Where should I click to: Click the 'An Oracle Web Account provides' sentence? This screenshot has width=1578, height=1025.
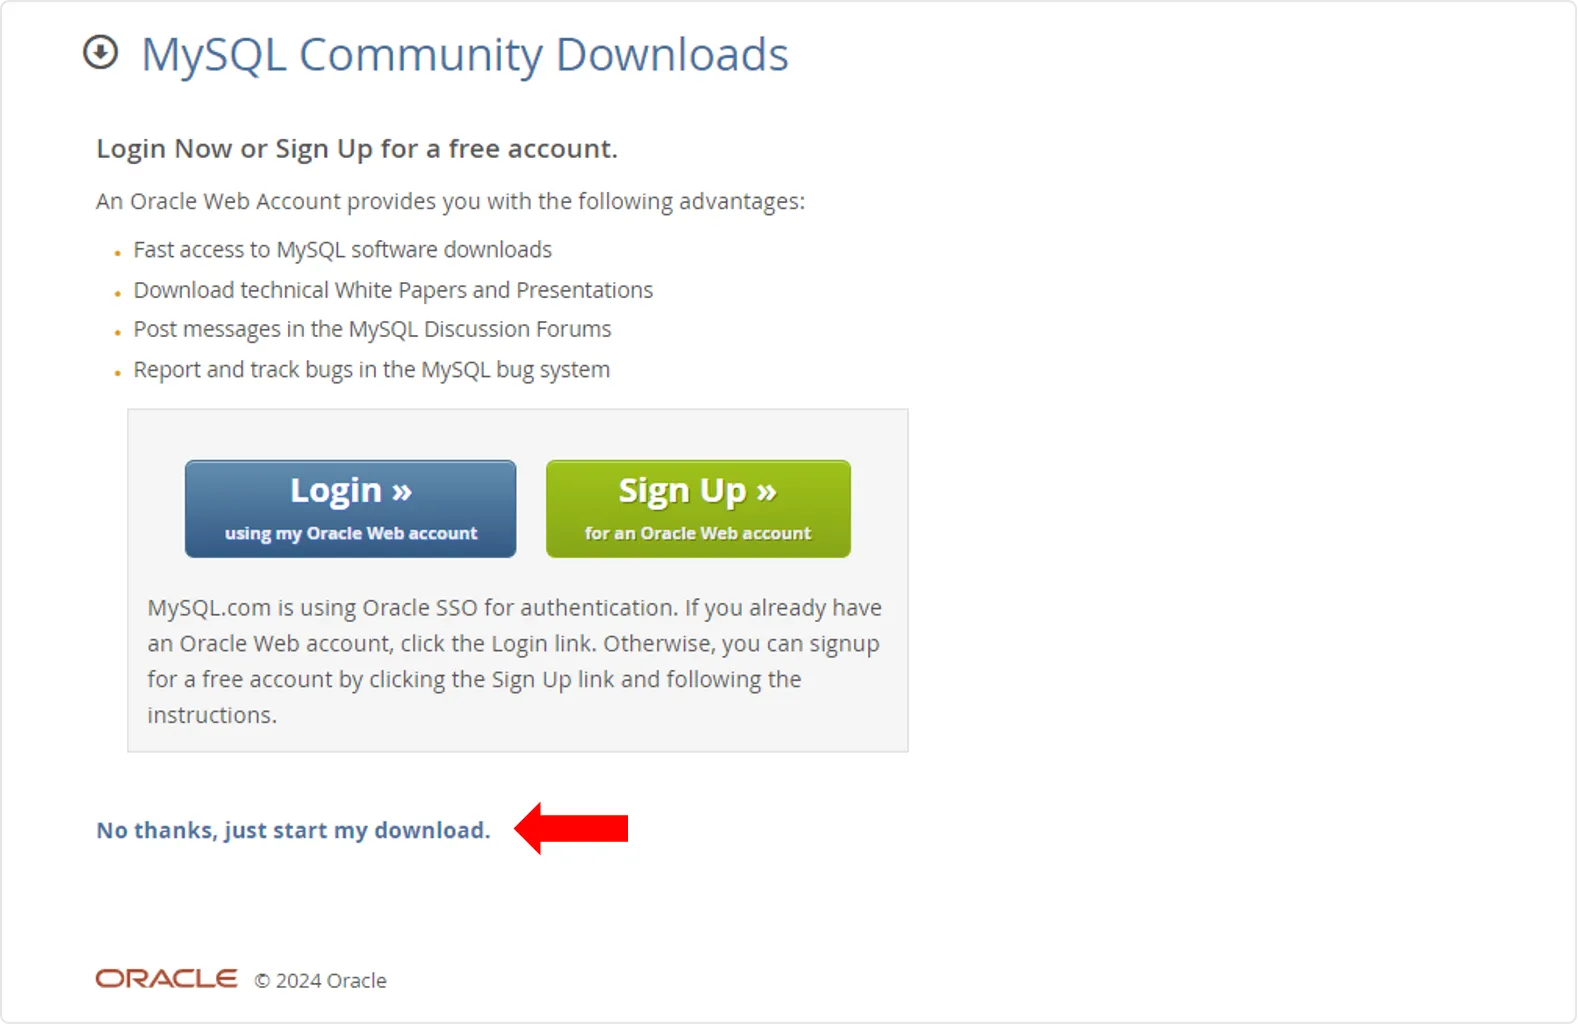[x=450, y=201]
